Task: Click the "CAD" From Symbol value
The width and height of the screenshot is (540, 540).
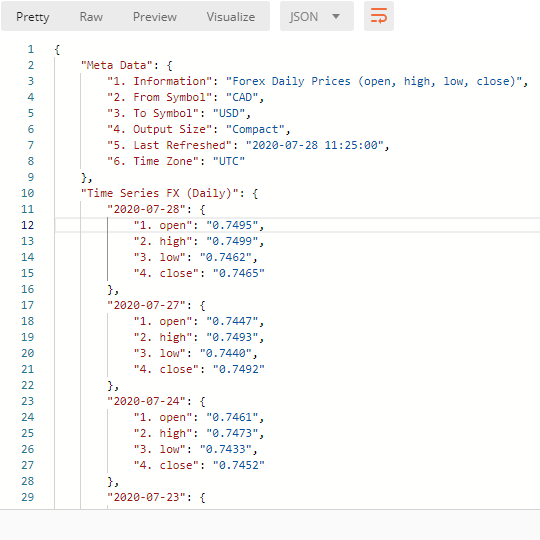Action: (x=242, y=97)
